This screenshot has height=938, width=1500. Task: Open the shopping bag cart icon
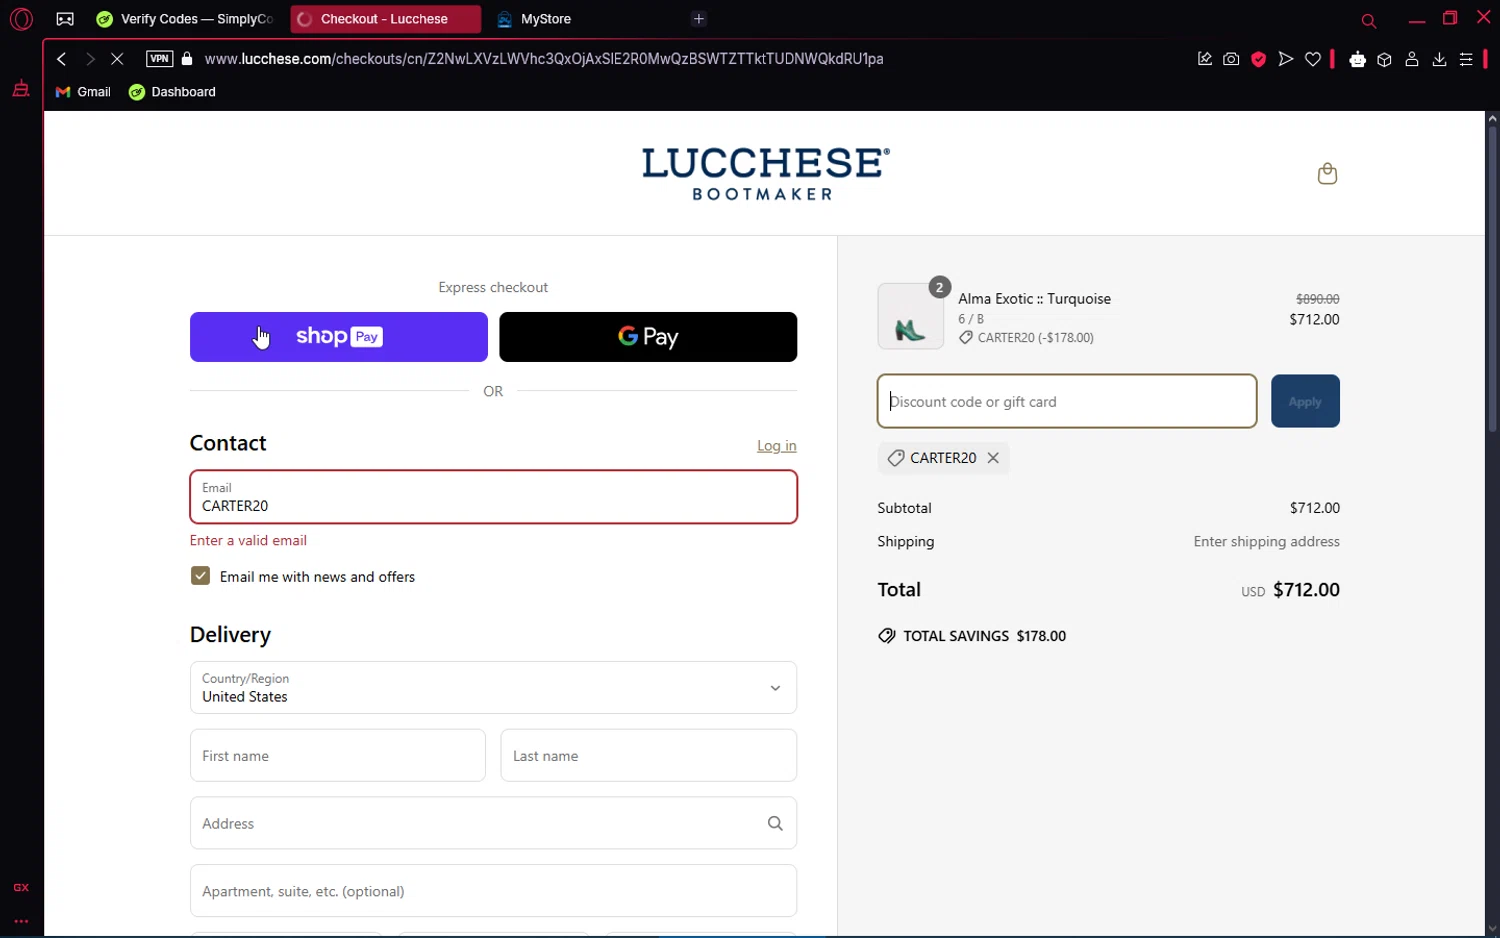[1327, 174]
